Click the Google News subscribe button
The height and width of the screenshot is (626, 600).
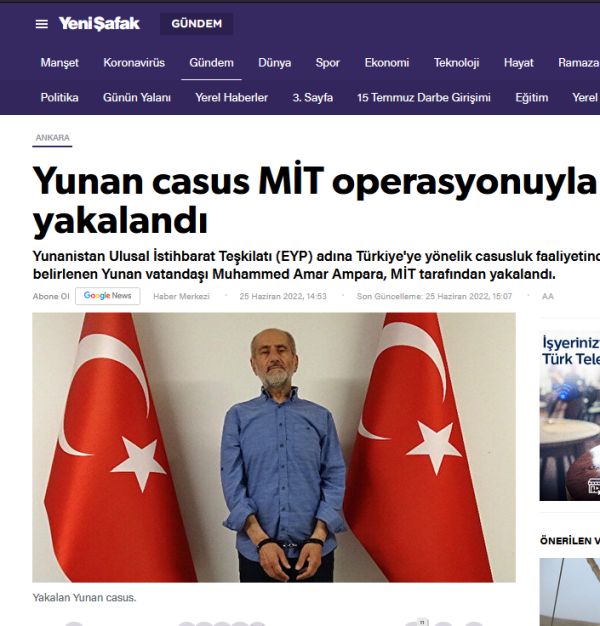click(x=107, y=296)
